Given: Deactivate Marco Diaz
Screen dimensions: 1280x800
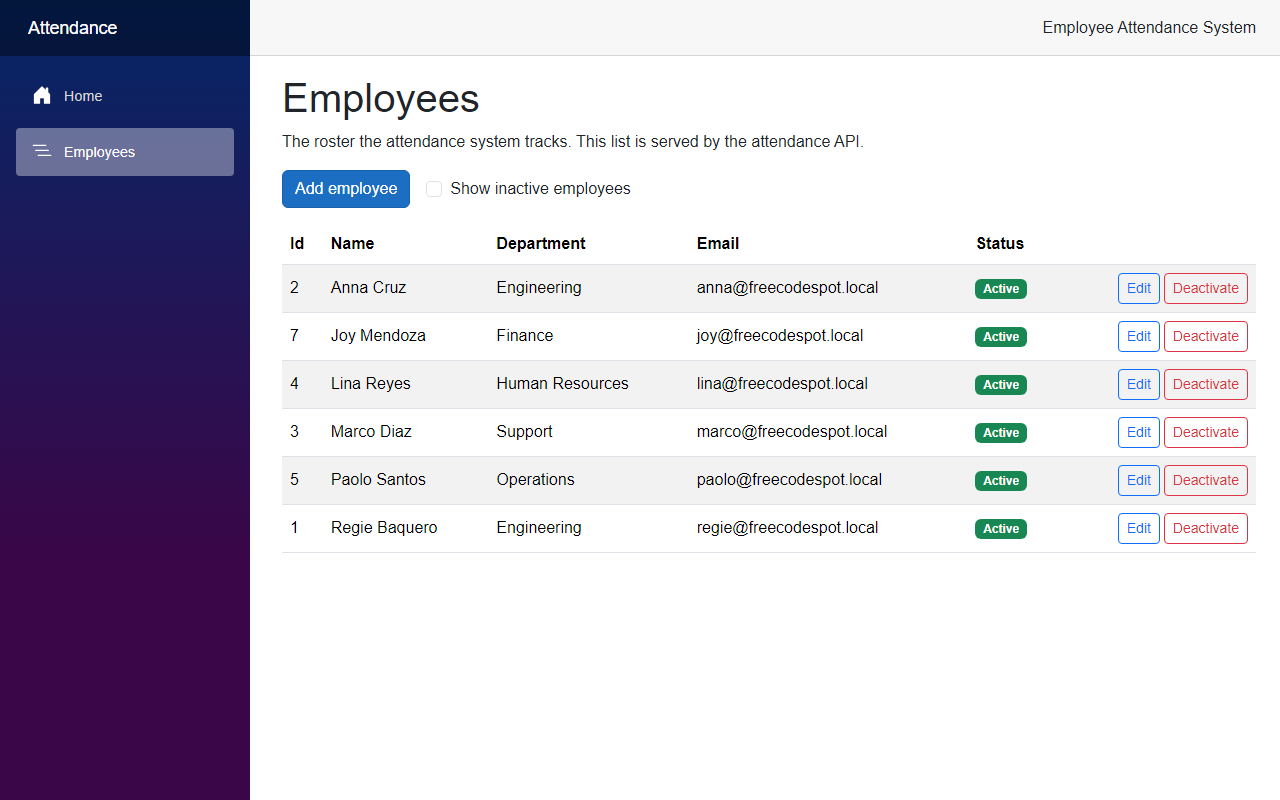Looking at the screenshot, I should click(x=1206, y=432).
